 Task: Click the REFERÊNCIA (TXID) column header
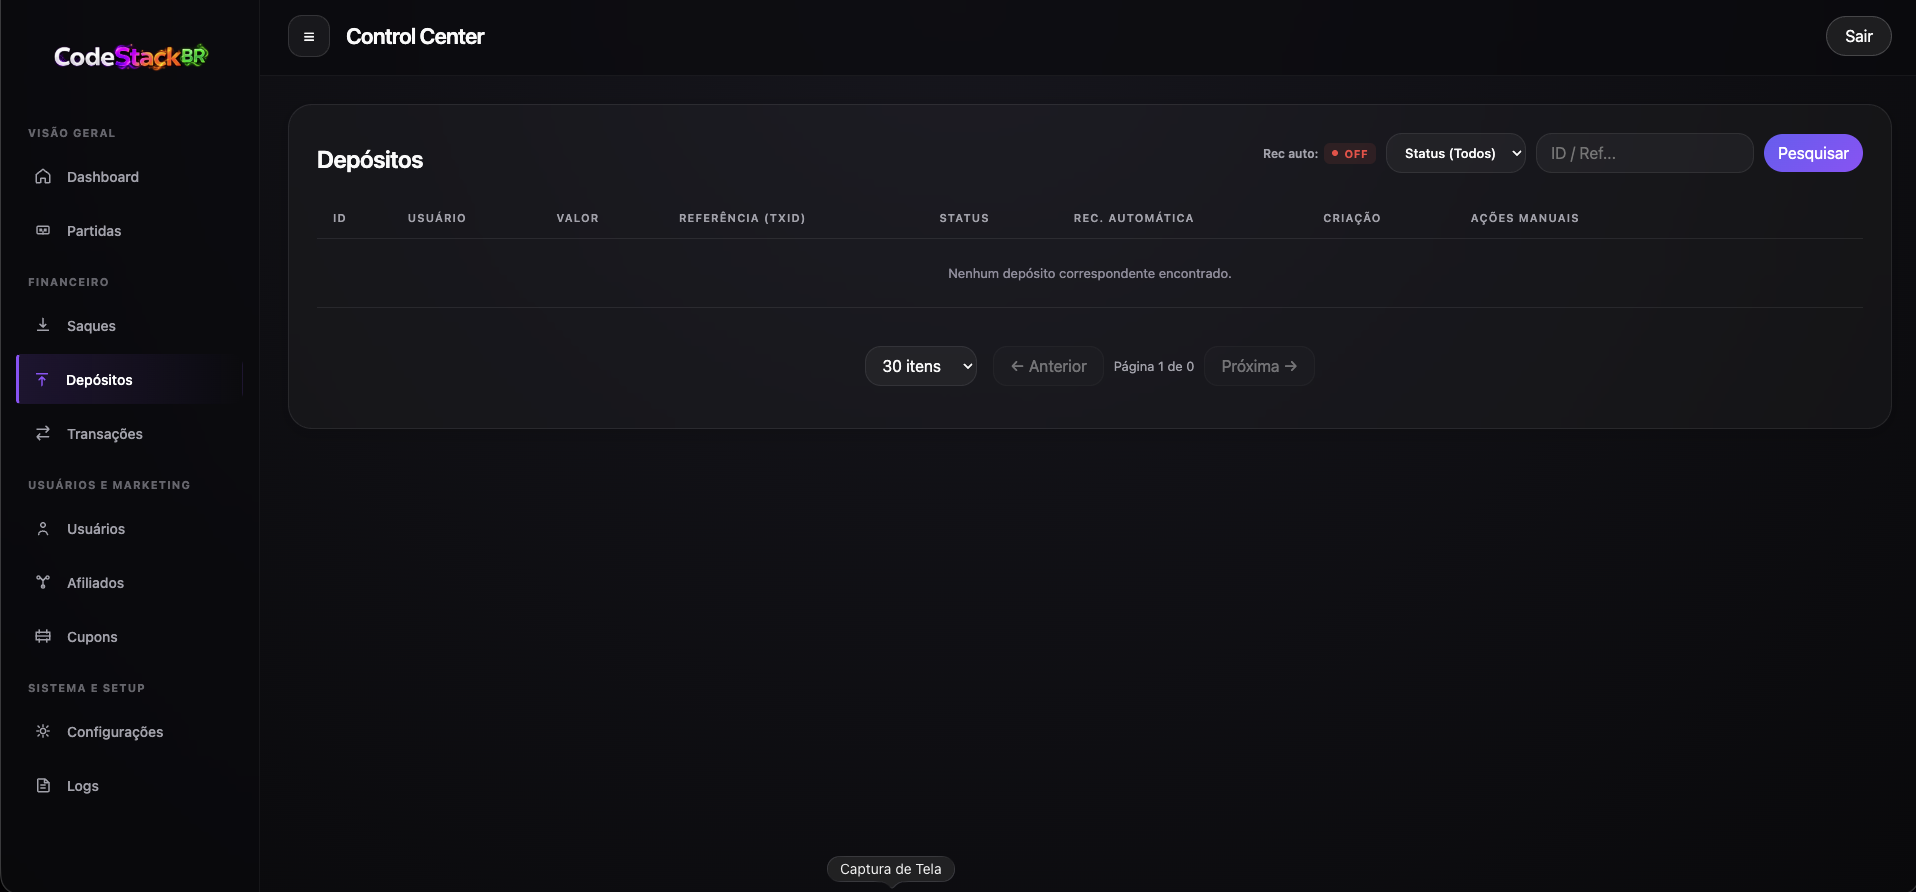(742, 218)
